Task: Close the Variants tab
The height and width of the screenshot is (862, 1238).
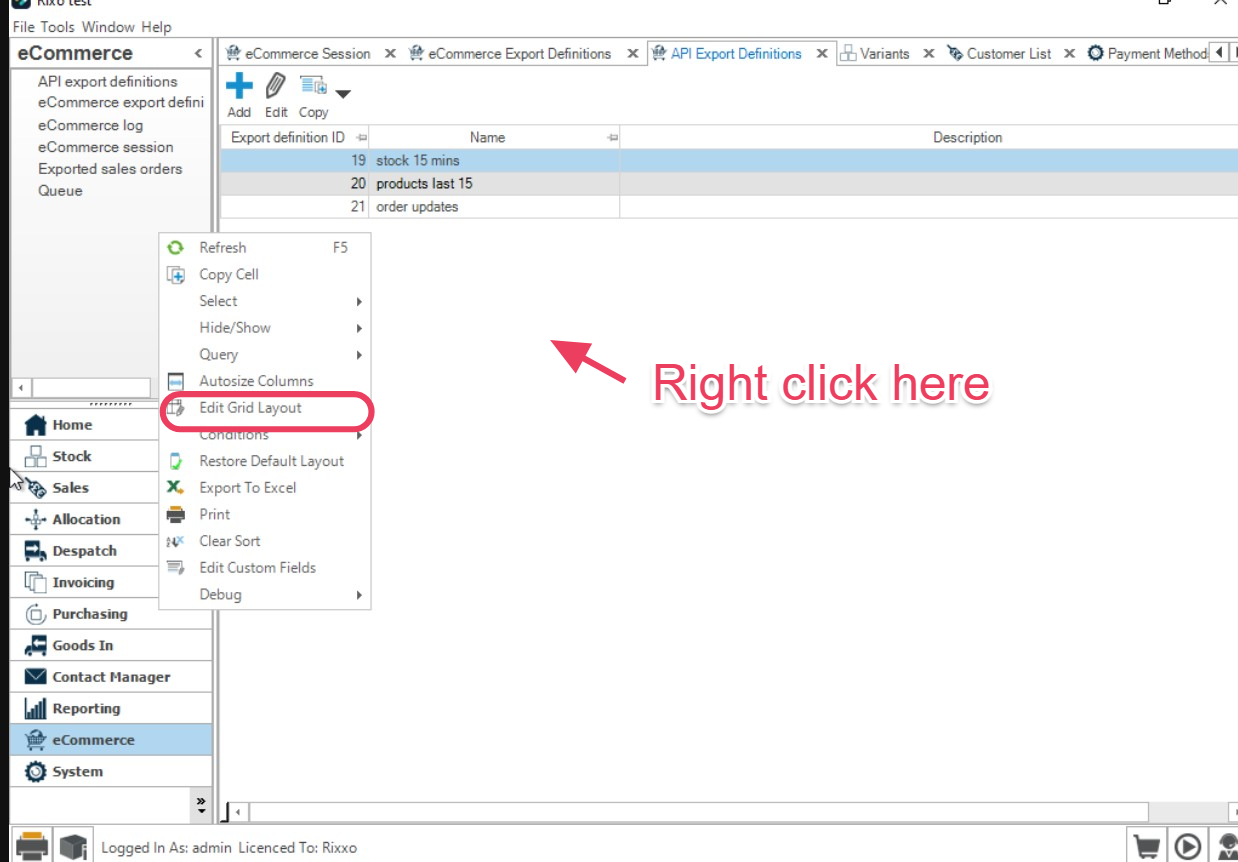Action: pos(928,54)
